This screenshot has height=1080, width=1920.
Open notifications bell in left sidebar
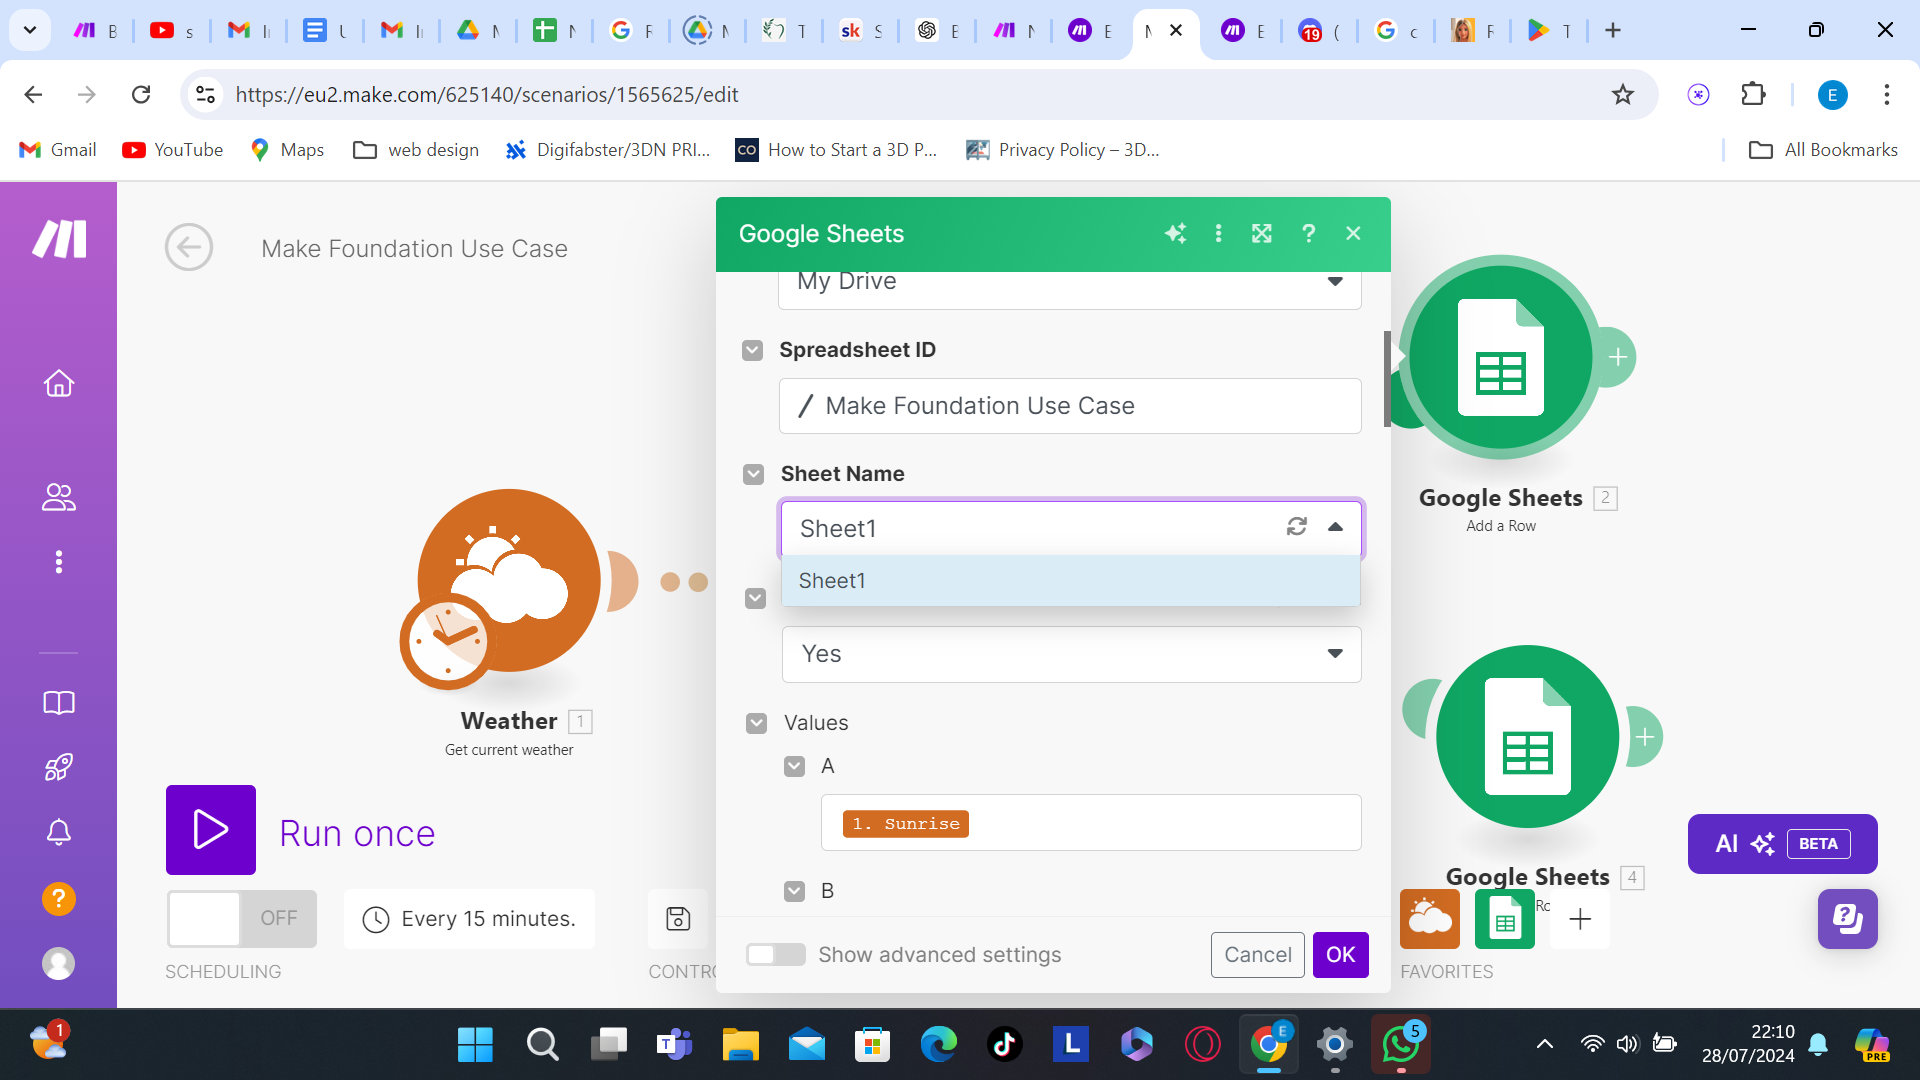coord(59,832)
